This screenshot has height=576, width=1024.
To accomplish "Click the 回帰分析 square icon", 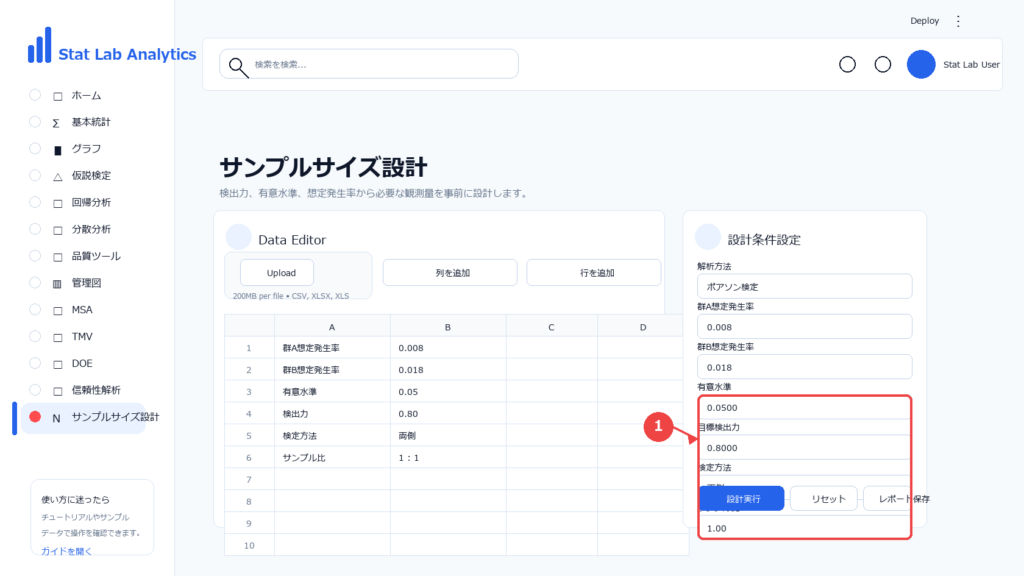I will pos(57,203).
